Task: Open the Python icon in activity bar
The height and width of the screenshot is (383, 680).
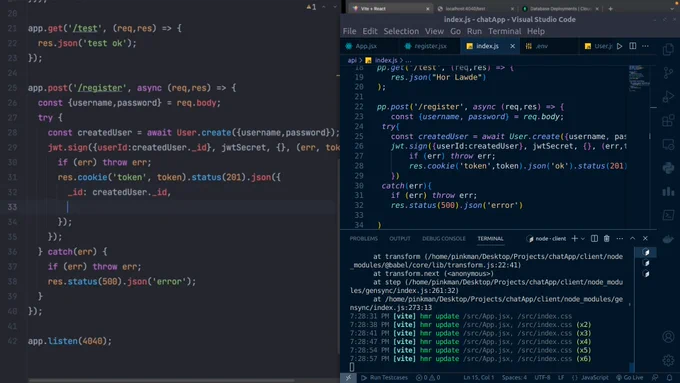Action: [x=668, y=167]
